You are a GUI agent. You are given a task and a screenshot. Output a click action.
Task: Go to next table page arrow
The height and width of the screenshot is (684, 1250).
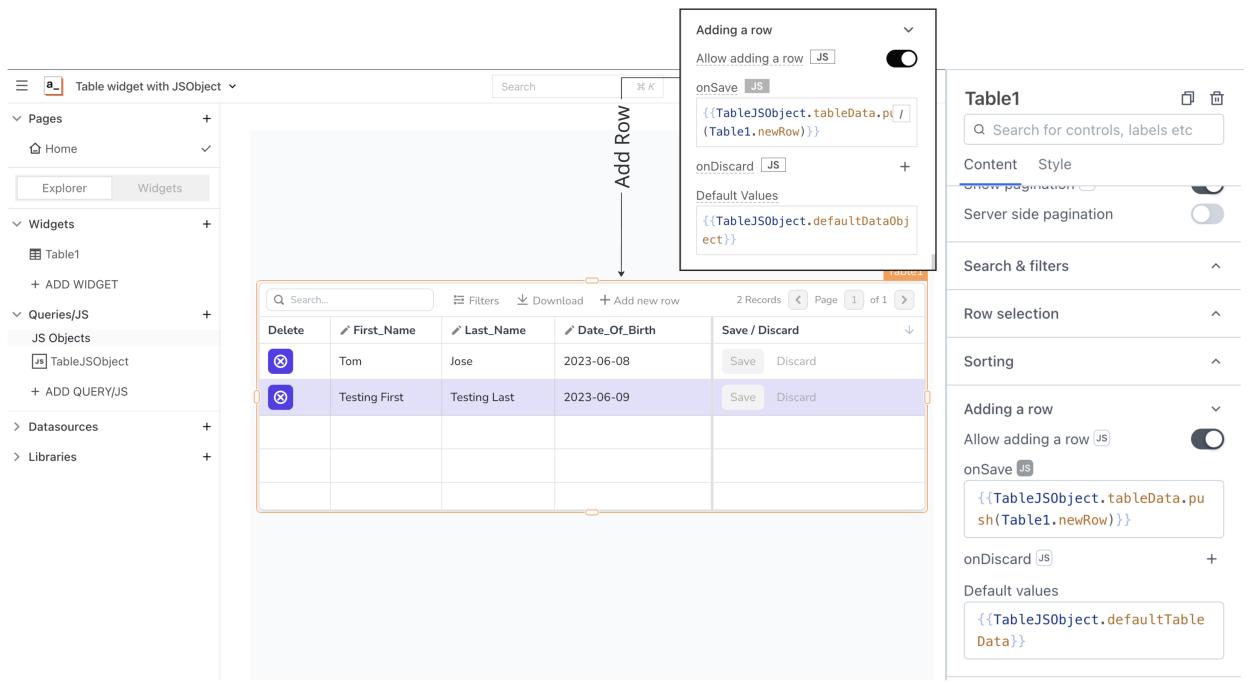[x=904, y=300]
